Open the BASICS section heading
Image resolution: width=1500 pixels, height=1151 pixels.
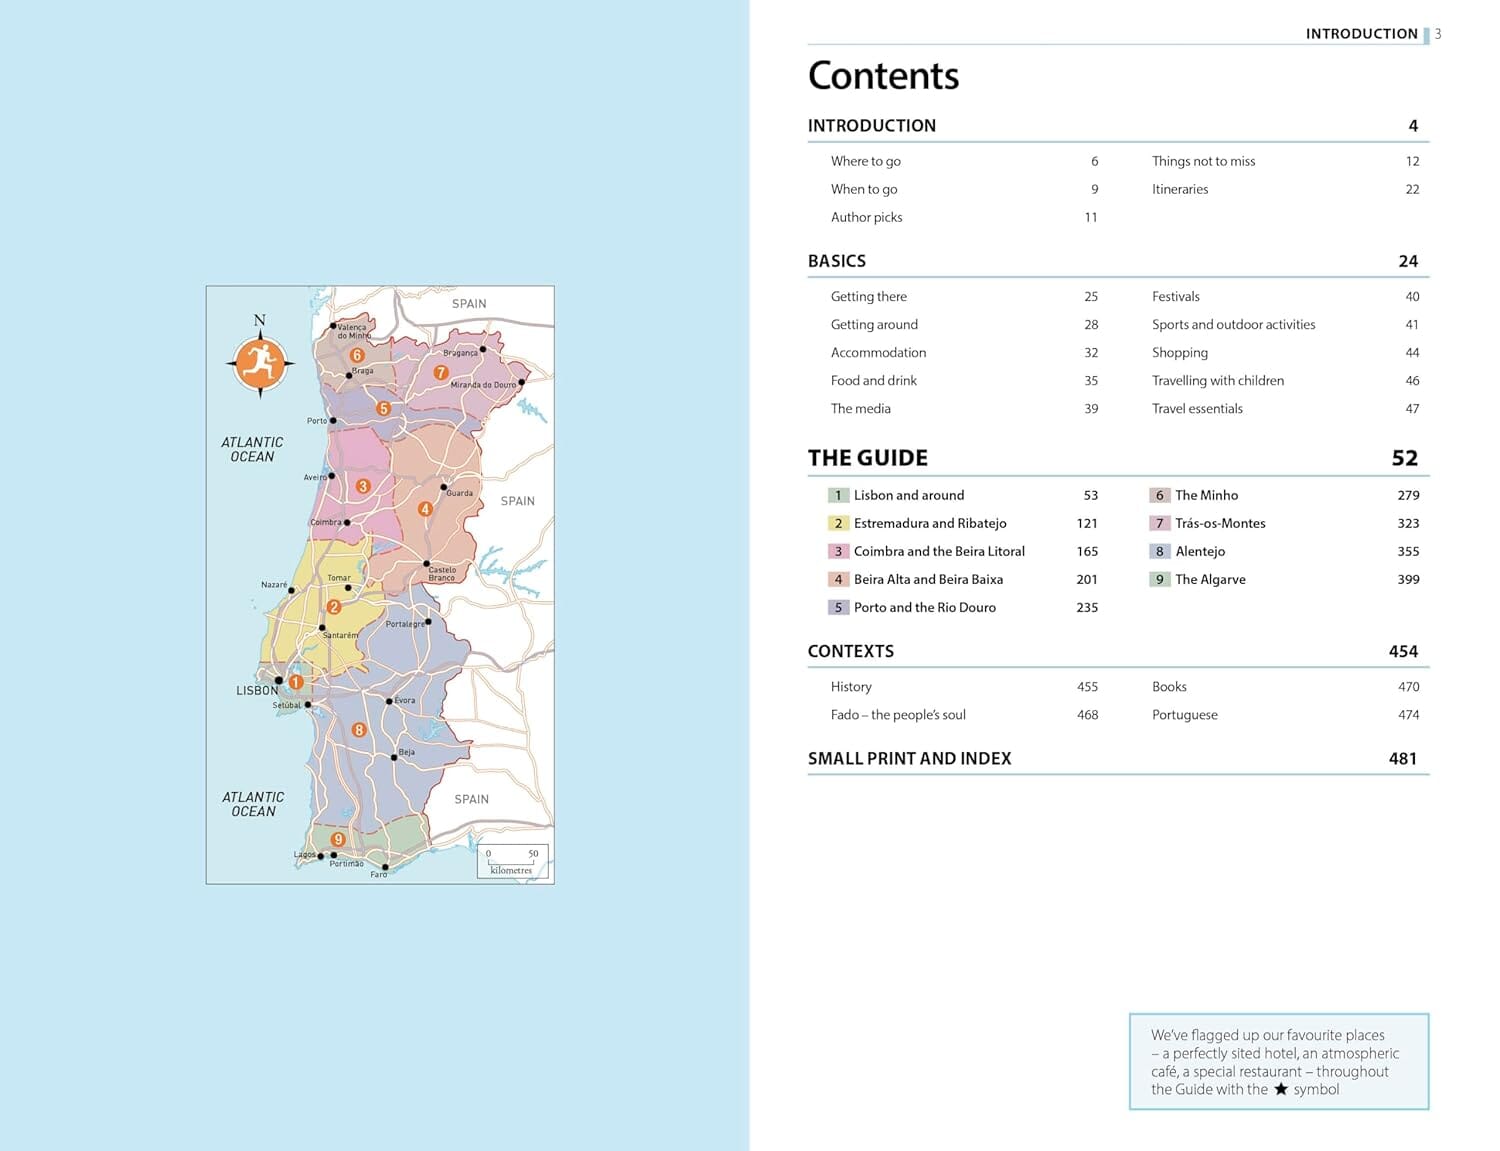click(x=837, y=261)
